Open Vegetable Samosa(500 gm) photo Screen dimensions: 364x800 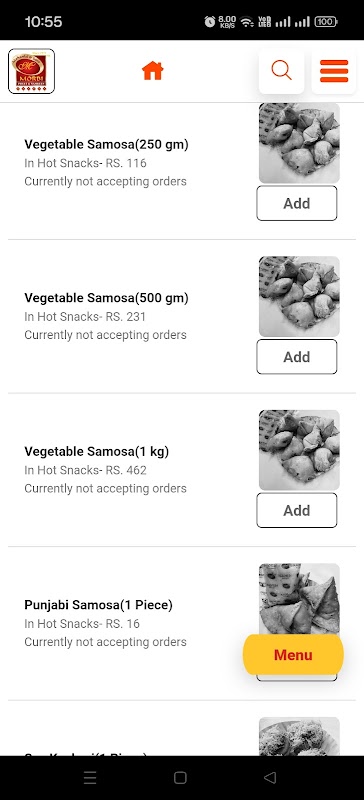tap(299, 296)
